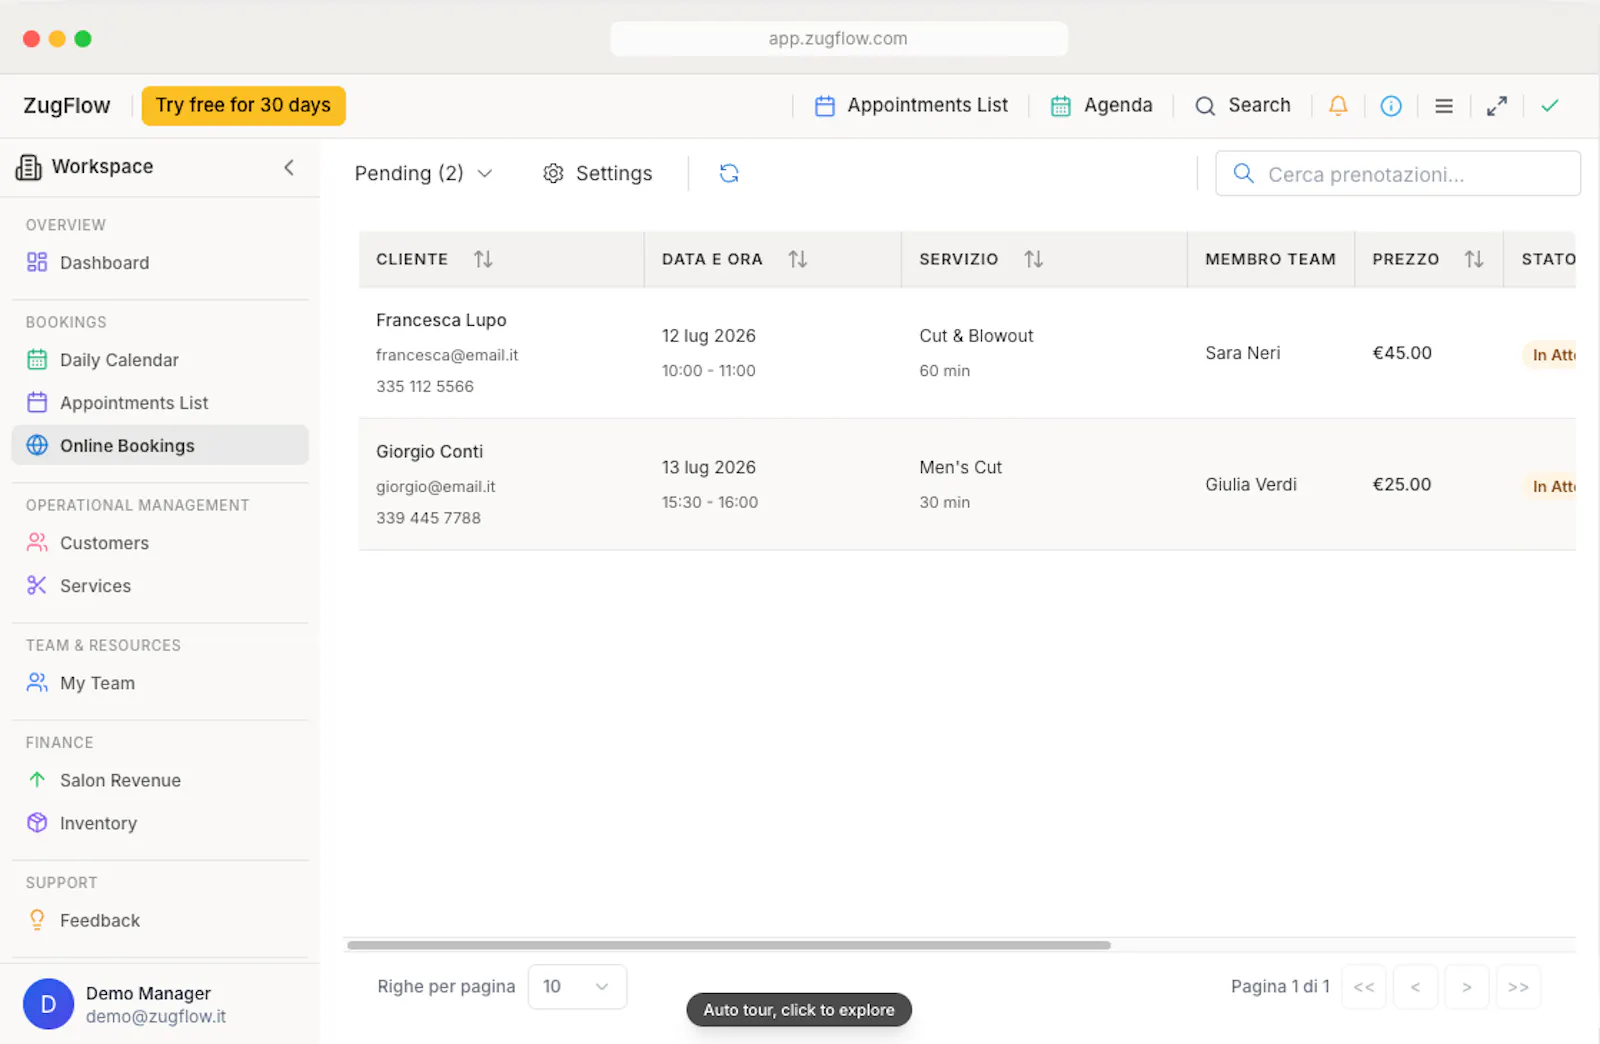
Task: Open Feedback page
Action: [160, 919]
